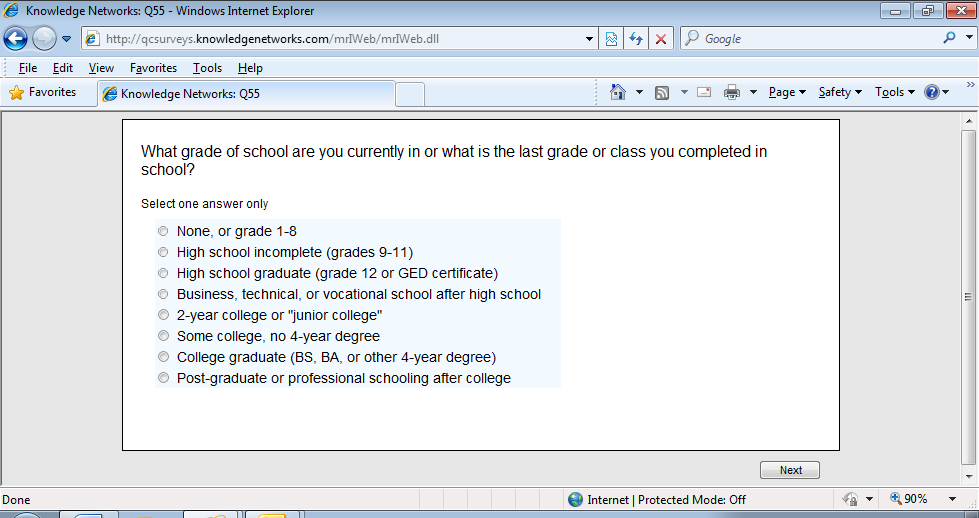Click the Home icon in command bar
This screenshot has width=979, height=518.
pyautogui.click(x=617, y=92)
